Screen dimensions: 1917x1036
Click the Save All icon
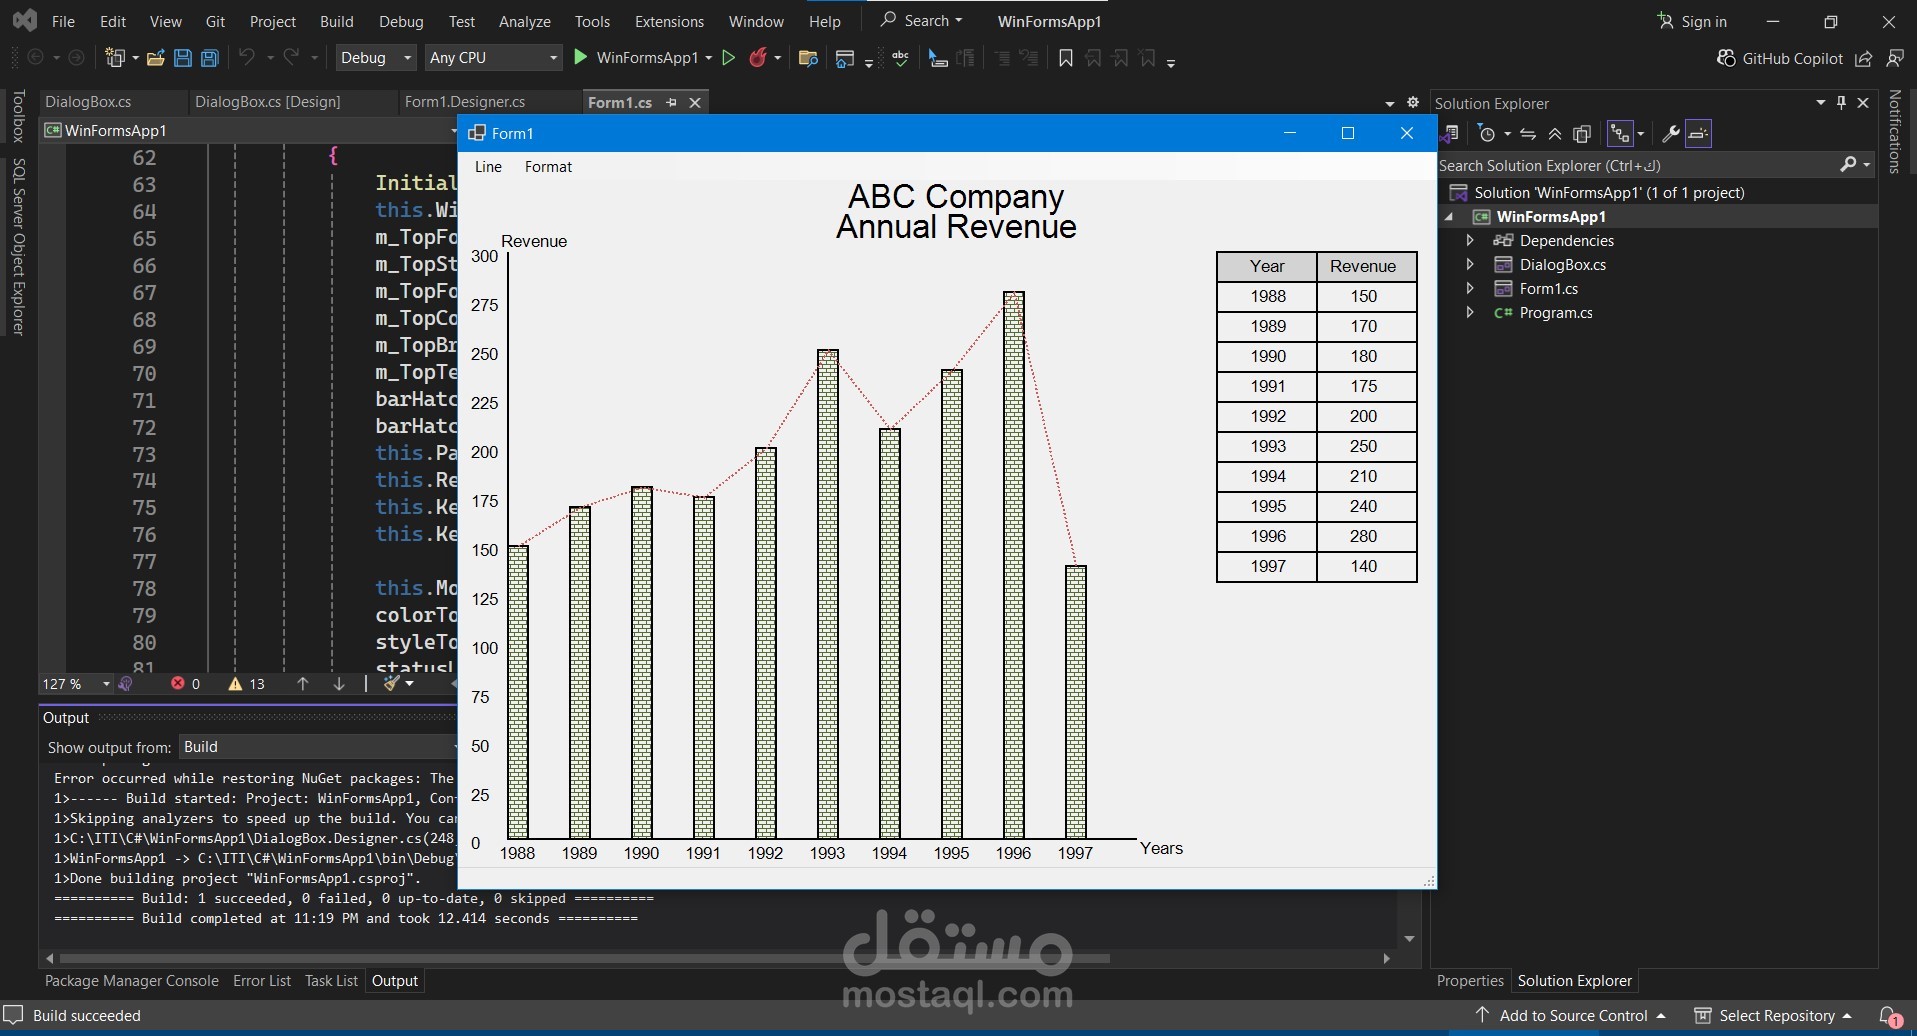click(209, 58)
